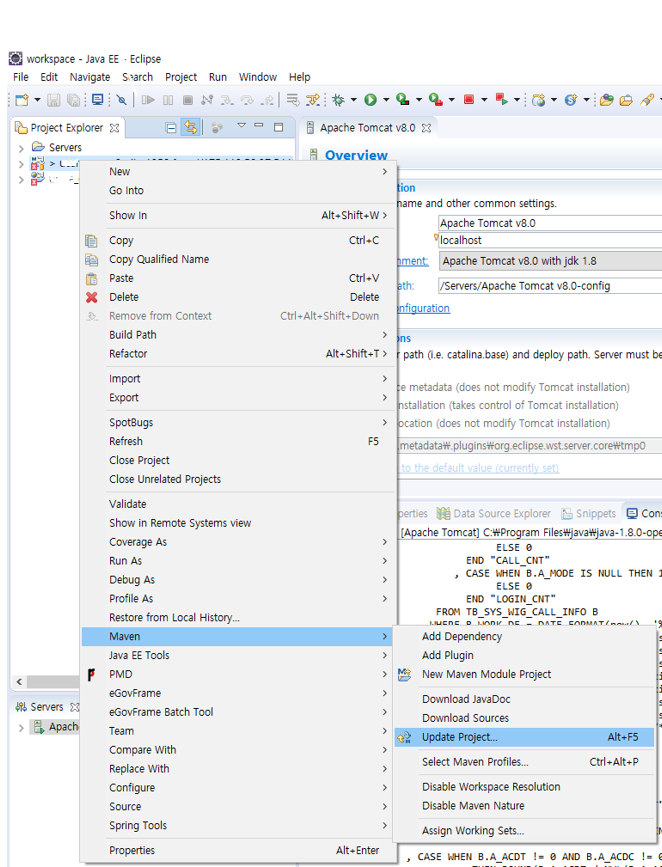The width and height of the screenshot is (662, 867).
Task: Expand the Servers folder in Project Explorer
Action: coord(21,148)
